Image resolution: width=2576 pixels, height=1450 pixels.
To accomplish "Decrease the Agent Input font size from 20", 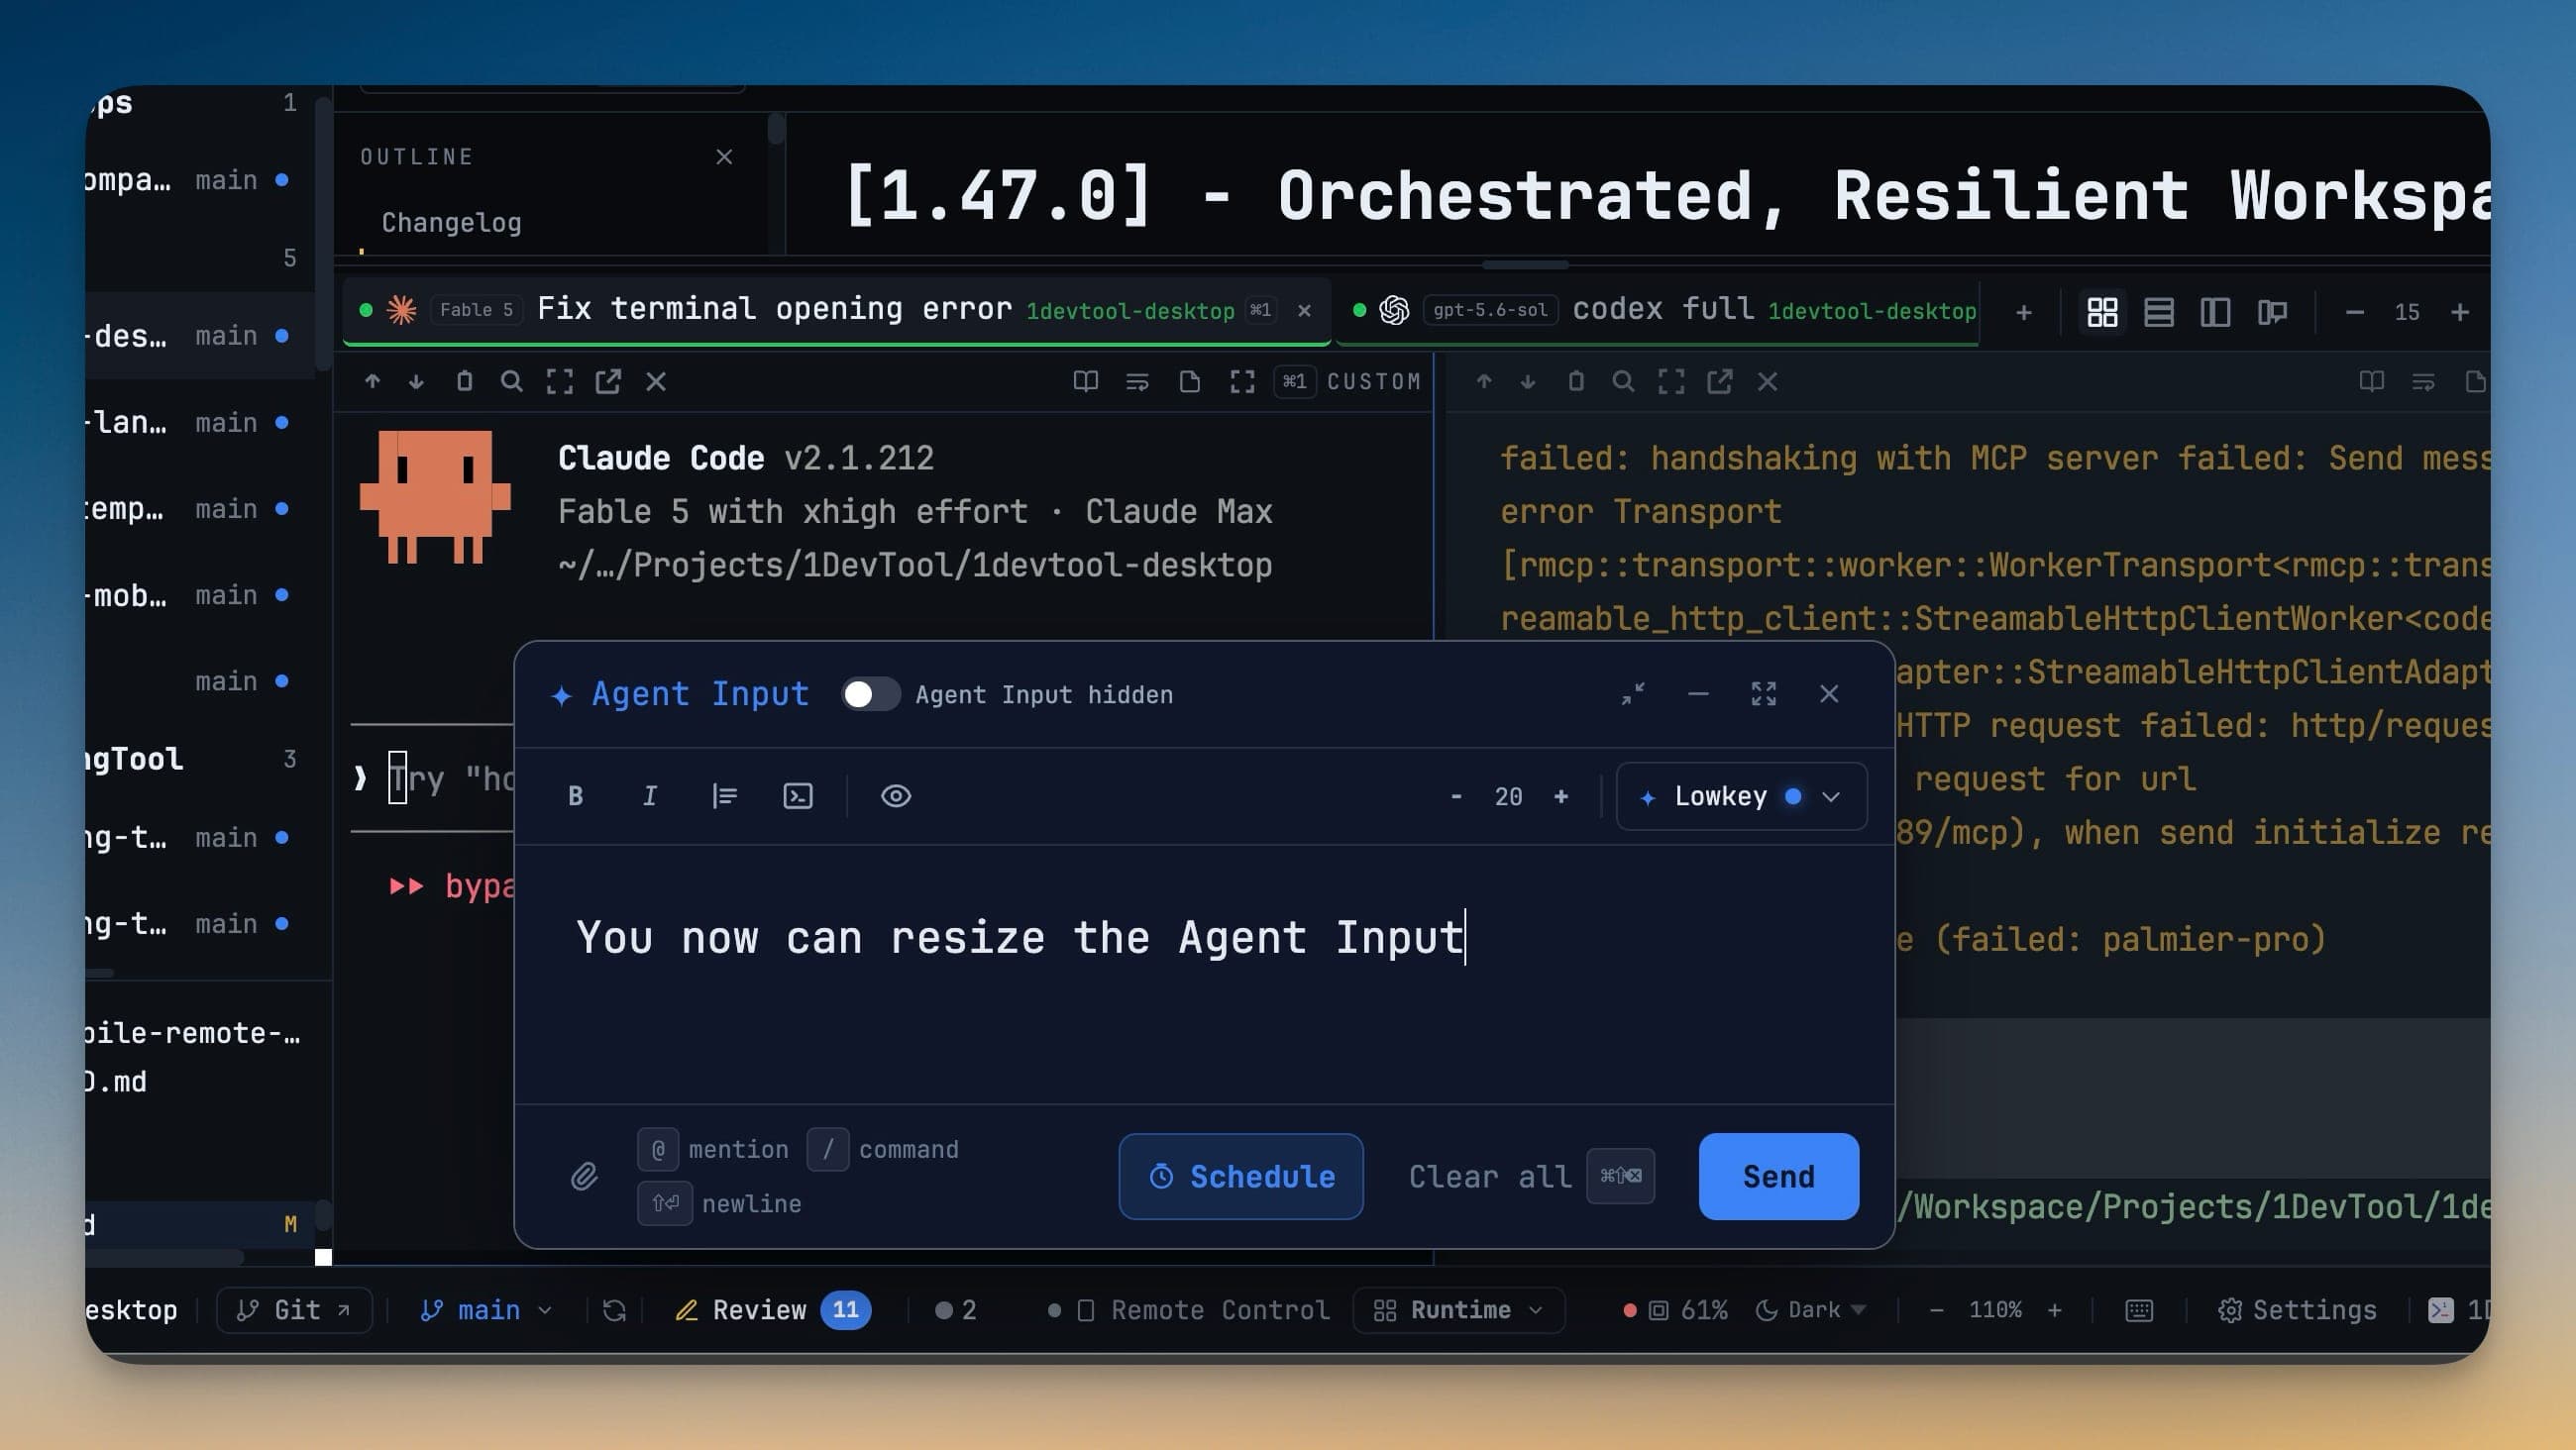I will point(1456,796).
